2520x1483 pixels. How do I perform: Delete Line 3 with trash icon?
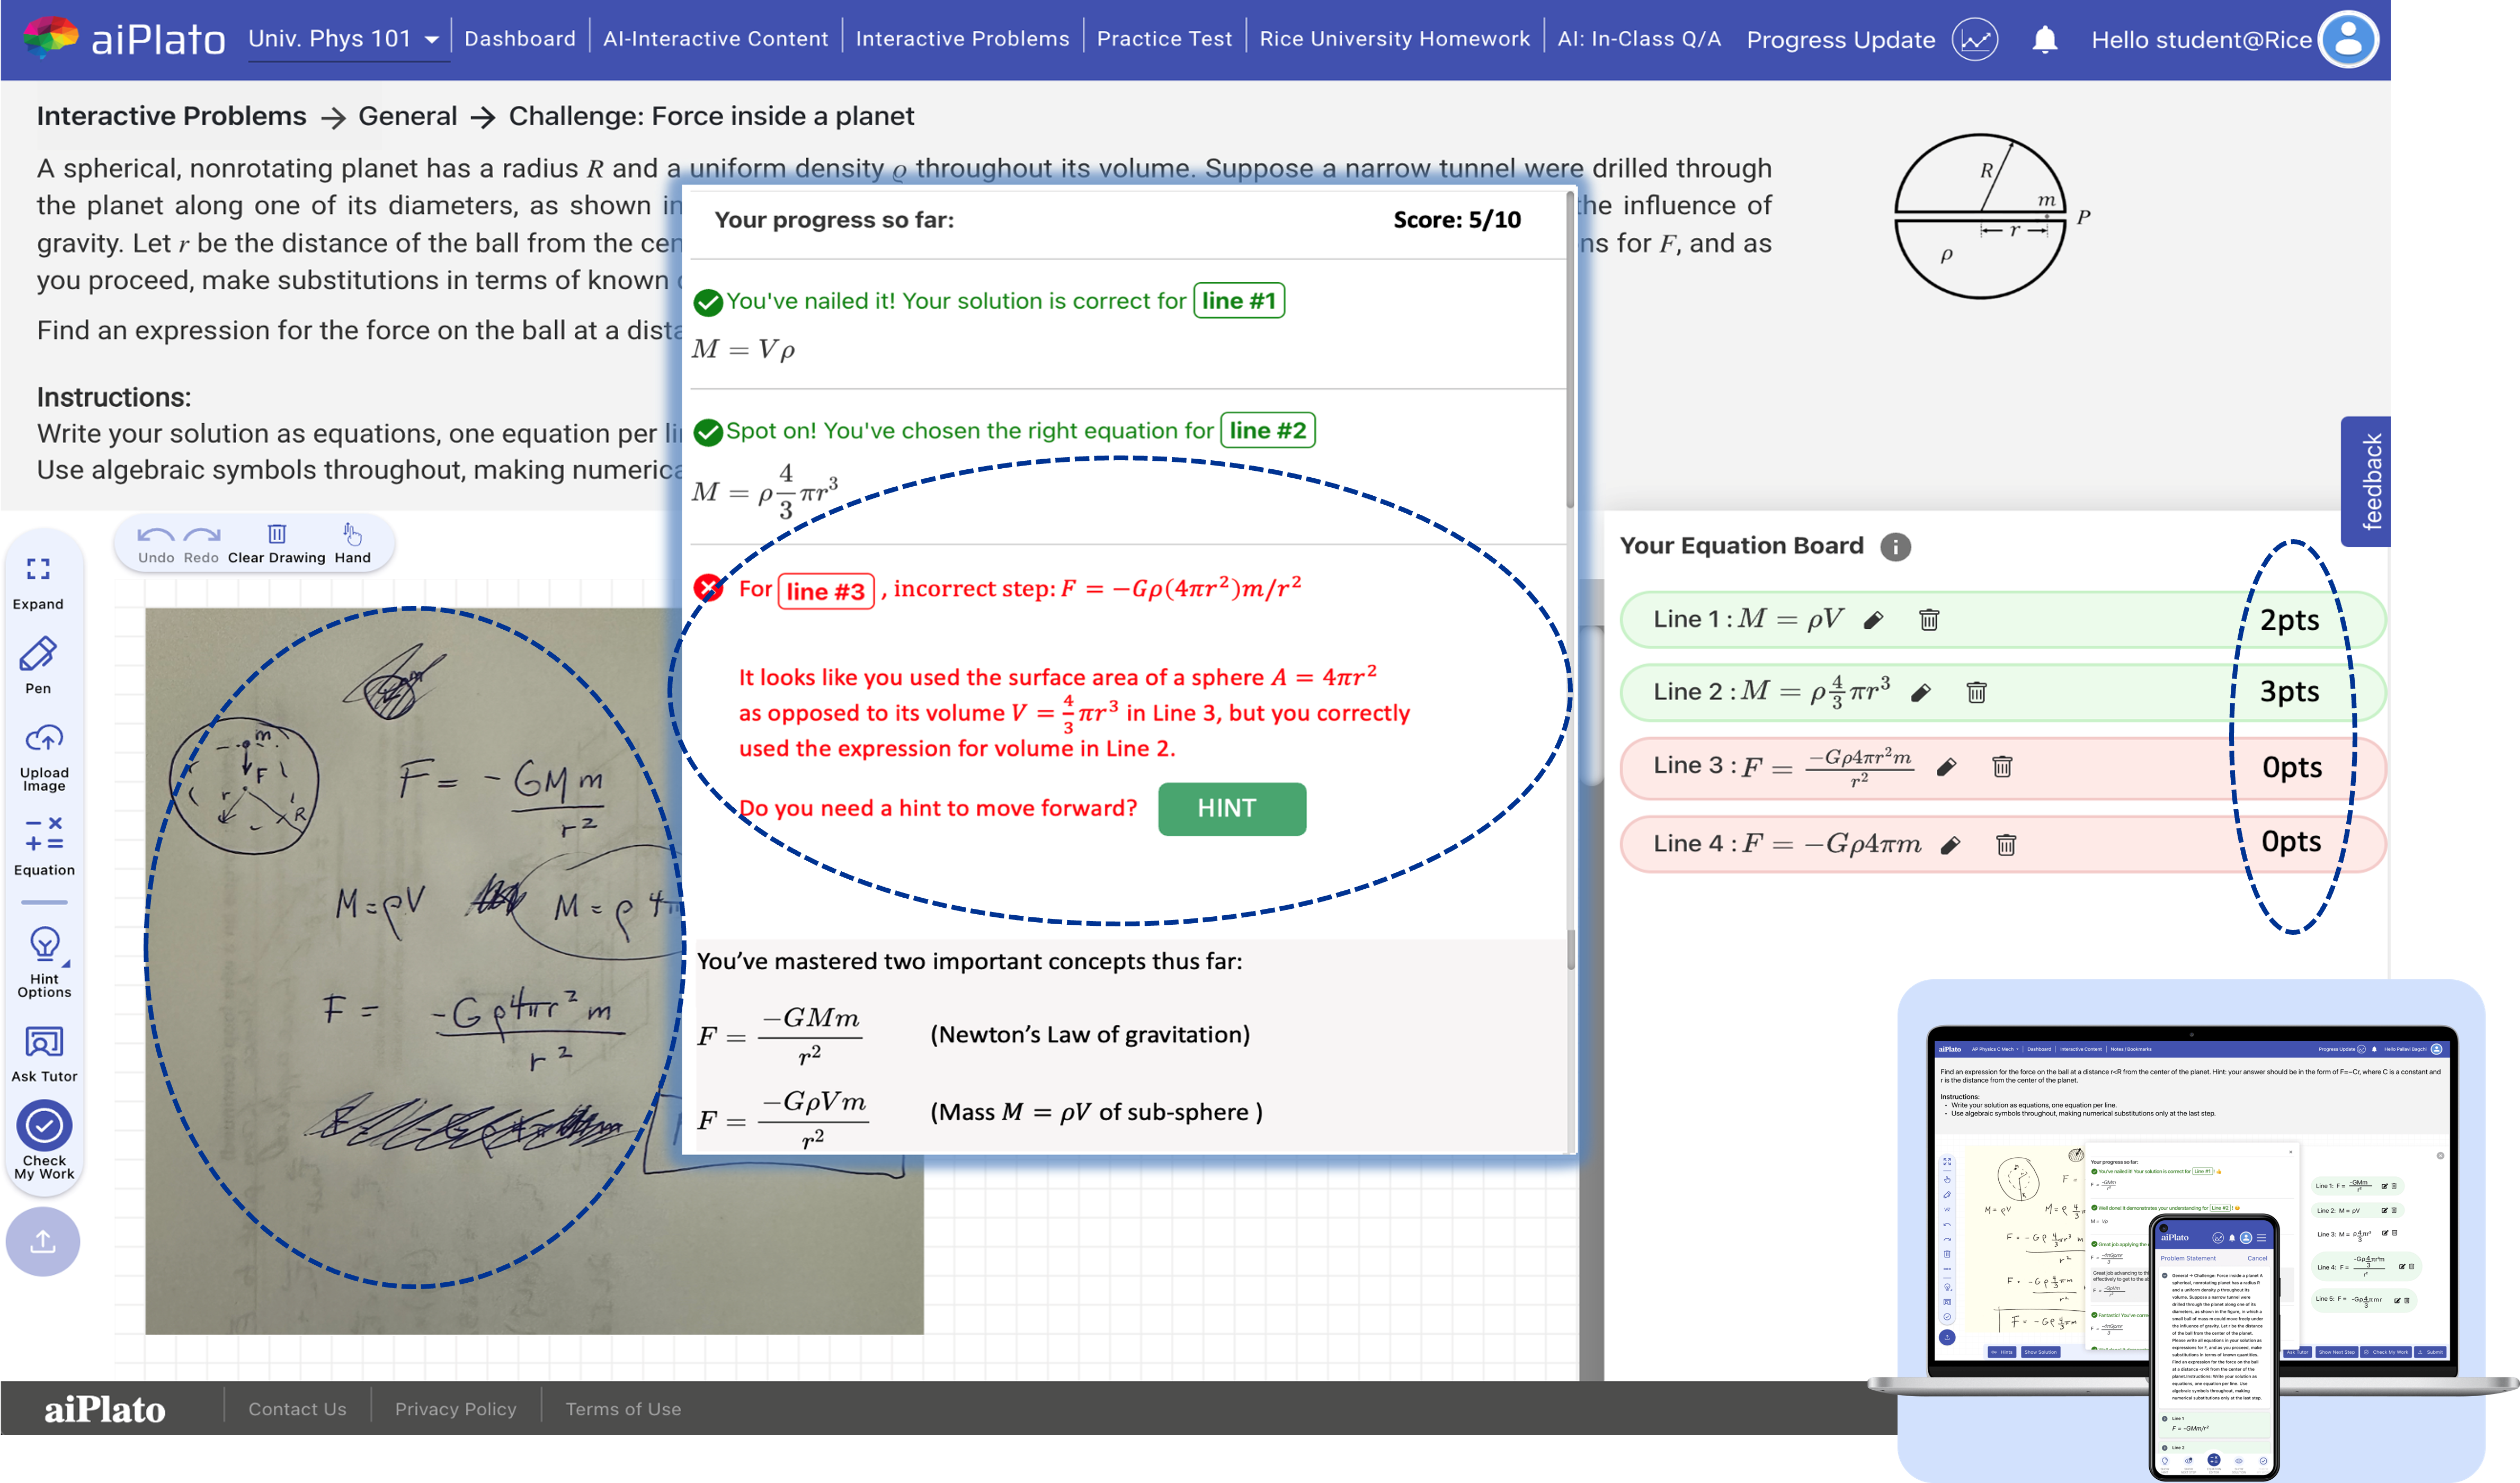click(x=2002, y=767)
